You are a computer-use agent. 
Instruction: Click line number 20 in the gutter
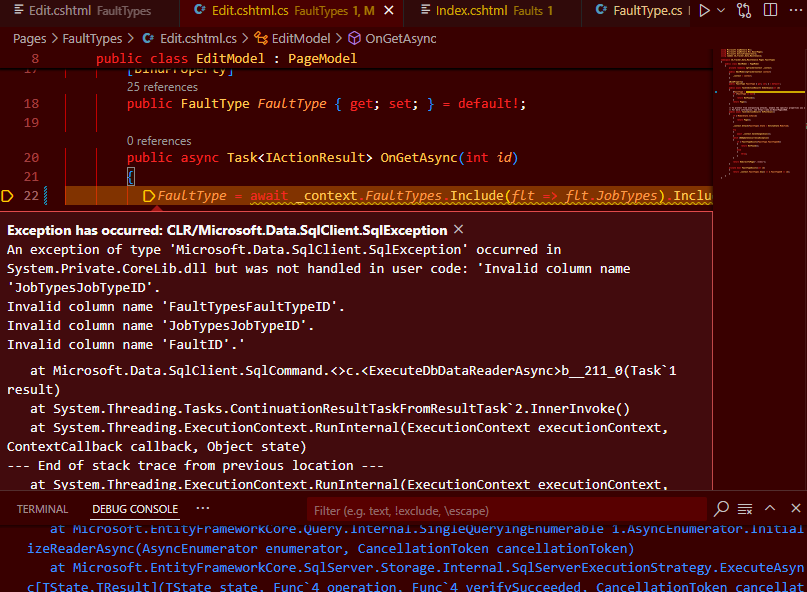click(x=31, y=158)
